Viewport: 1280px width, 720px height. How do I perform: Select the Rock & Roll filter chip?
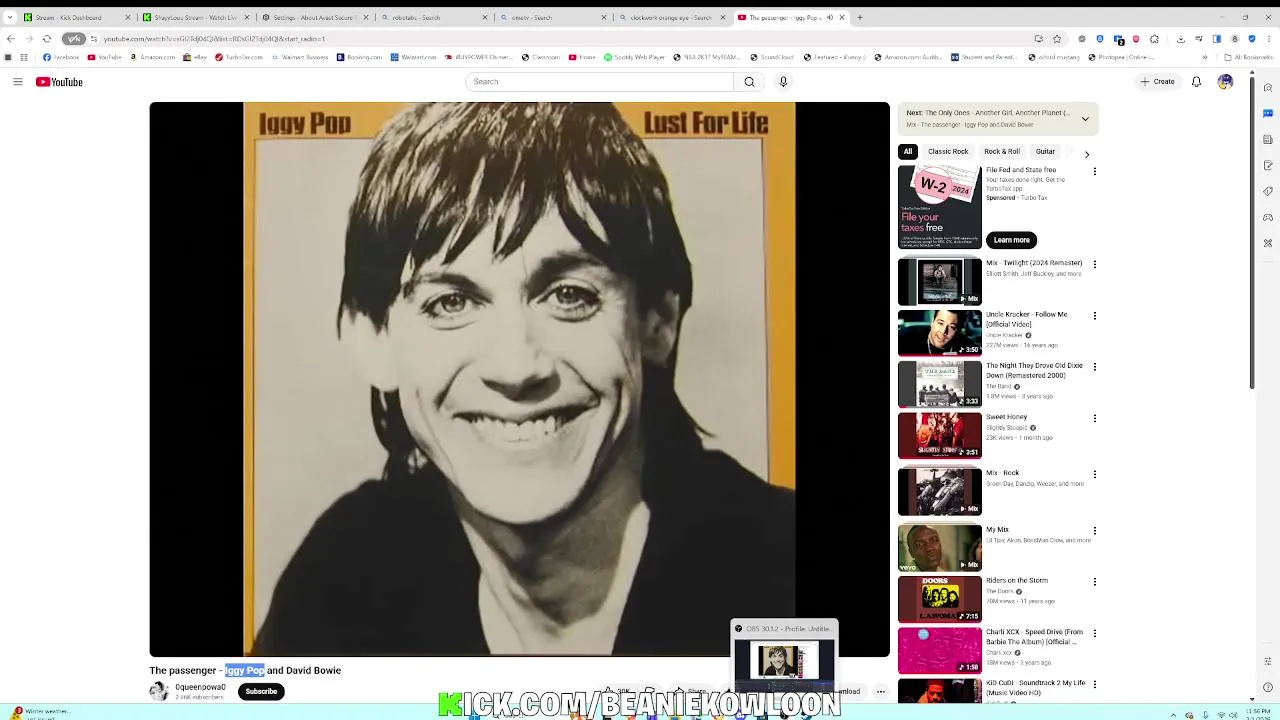pyautogui.click(x=1002, y=152)
